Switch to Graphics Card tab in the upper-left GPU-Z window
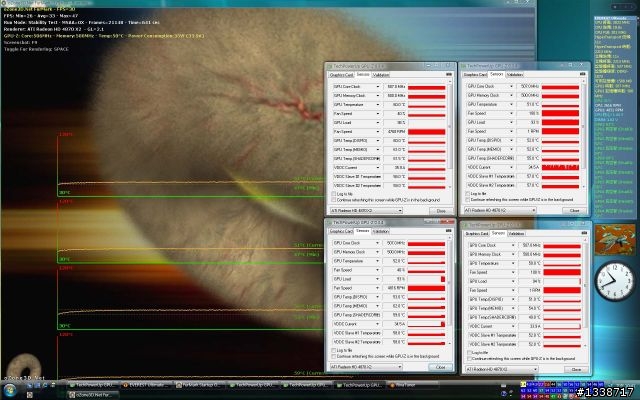Viewport: 640px width, 400px height. (341, 75)
